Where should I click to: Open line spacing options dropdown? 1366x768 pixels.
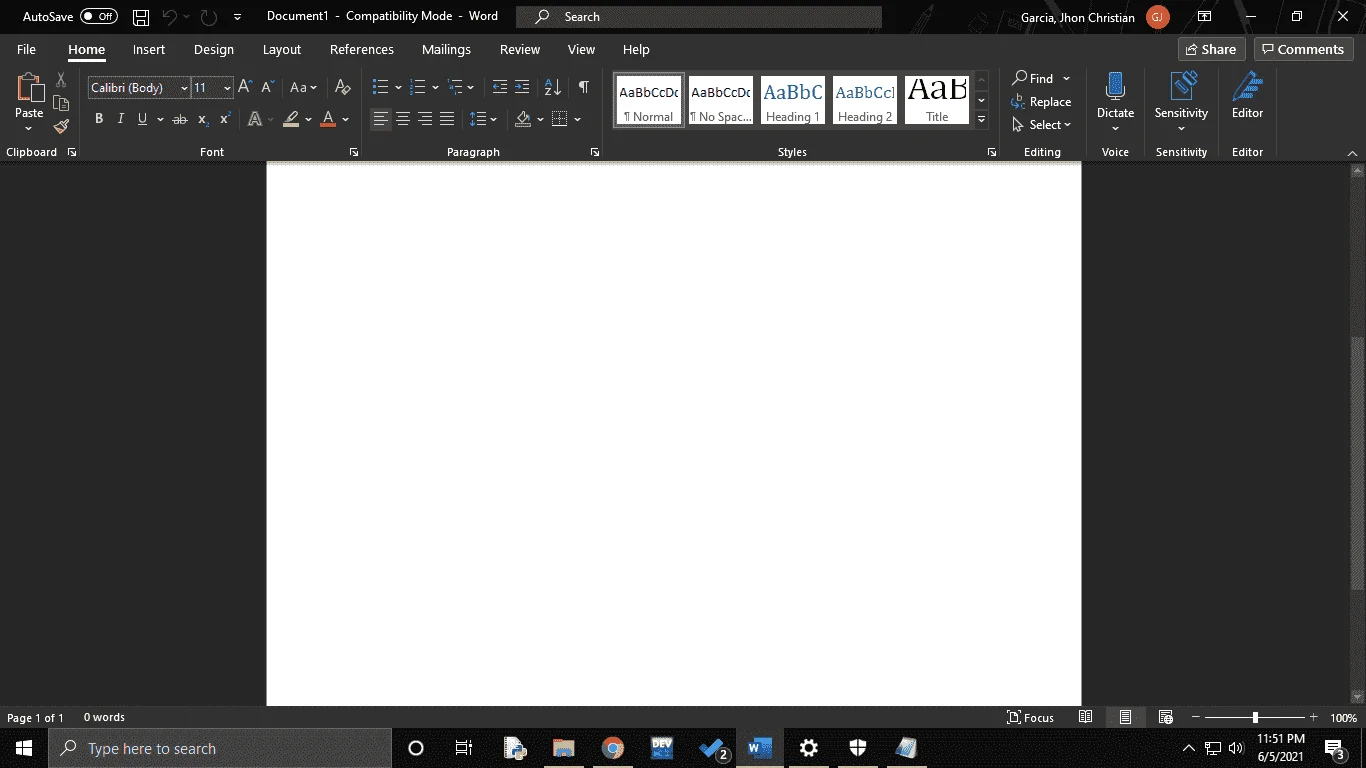click(x=484, y=119)
